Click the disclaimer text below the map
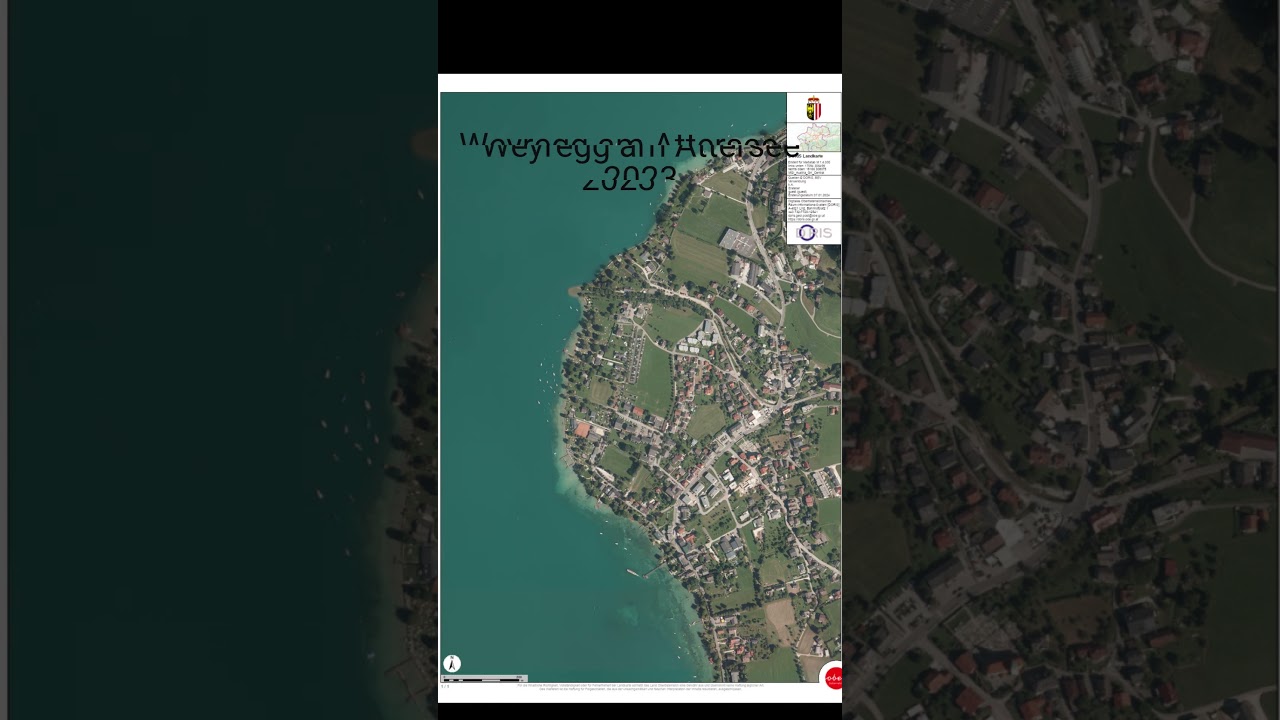The image size is (1280, 720). pos(640,687)
